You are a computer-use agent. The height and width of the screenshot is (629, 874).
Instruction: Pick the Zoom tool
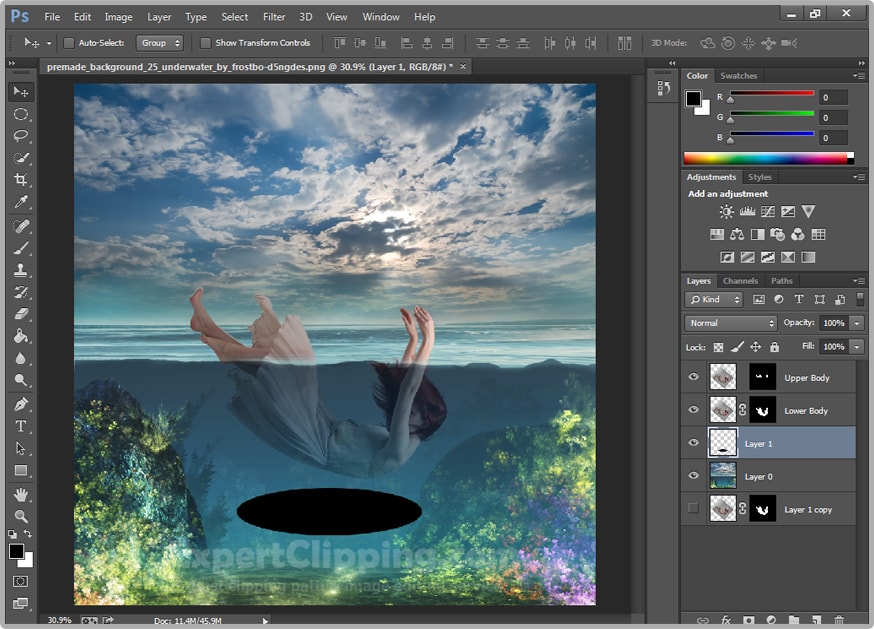coord(20,516)
